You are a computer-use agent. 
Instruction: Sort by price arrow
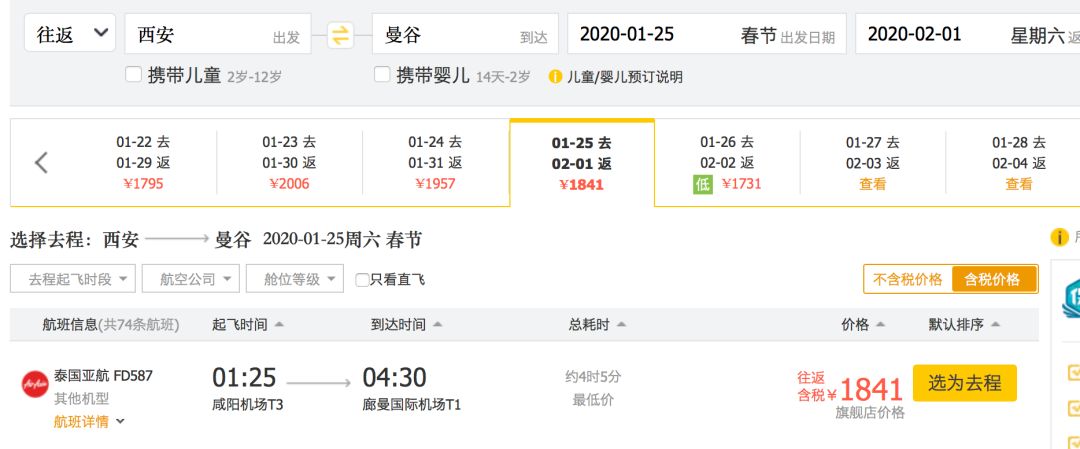pos(880,325)
